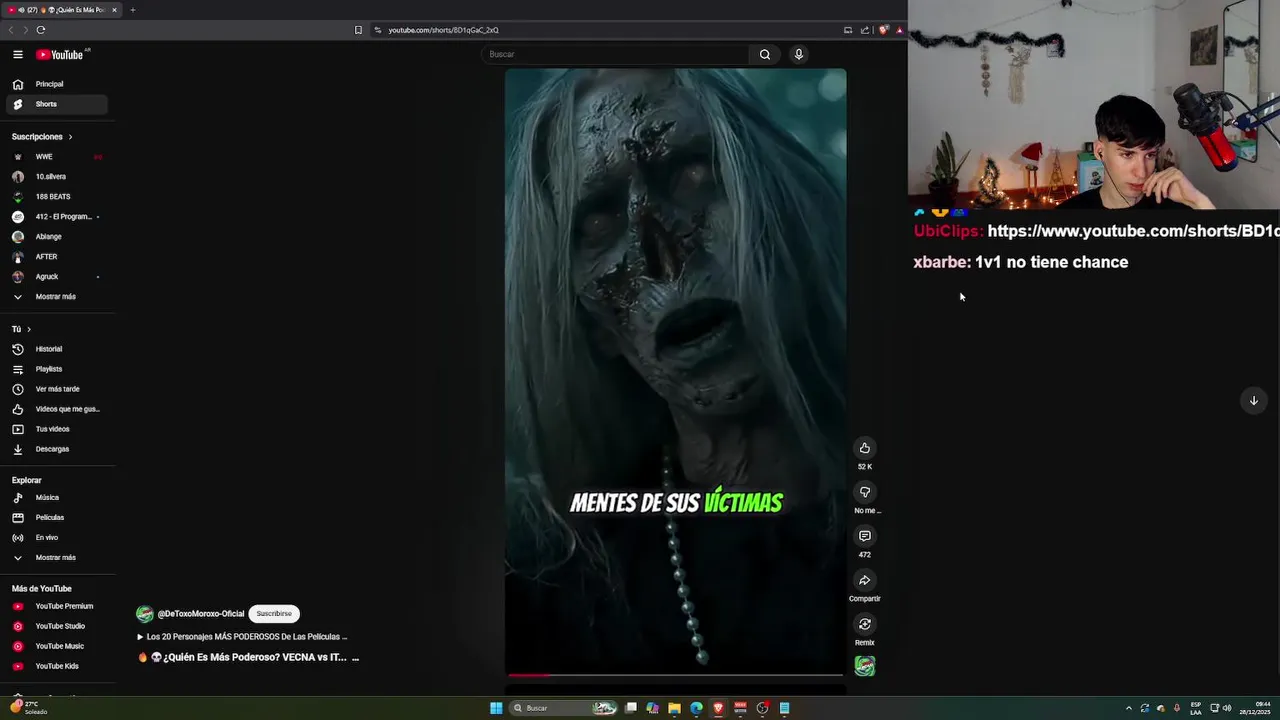Click the xbarbe username in chat
The width and height of the screenshot is (1280, 720).
pos(940,262)
